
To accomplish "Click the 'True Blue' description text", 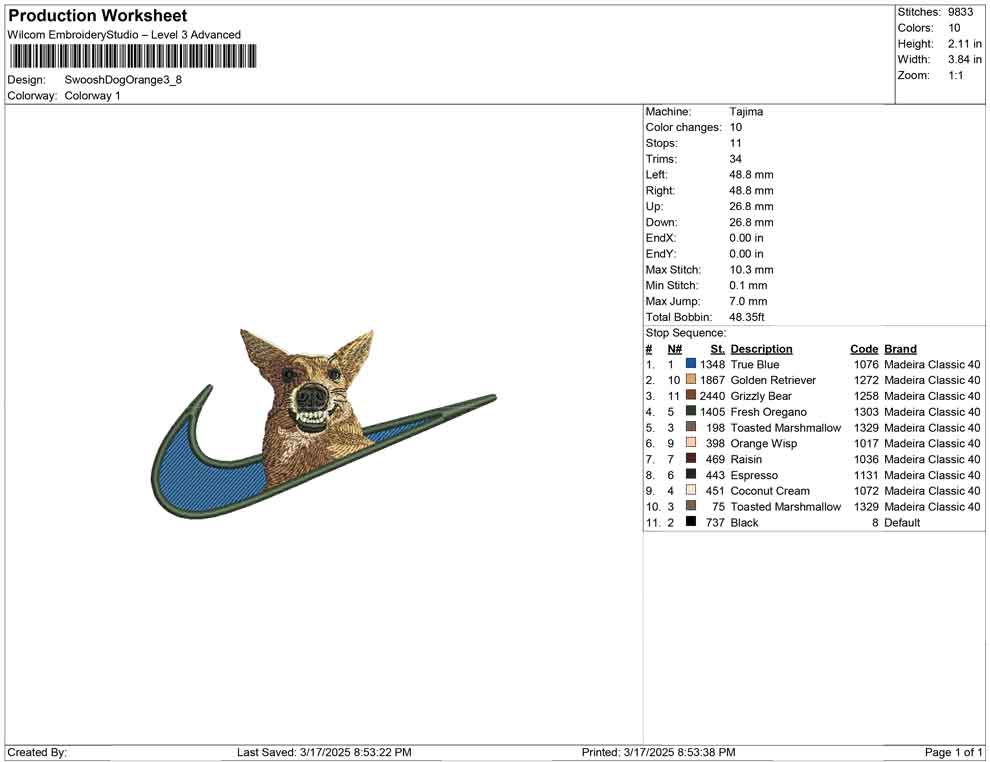I will (754, 364).
